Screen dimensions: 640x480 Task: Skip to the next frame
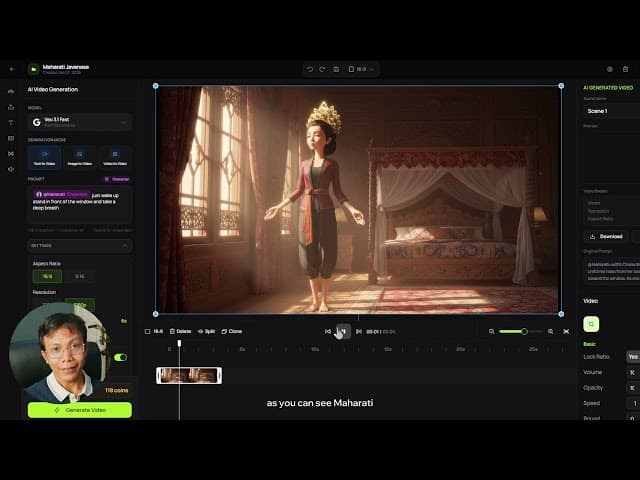pos(359,331)
